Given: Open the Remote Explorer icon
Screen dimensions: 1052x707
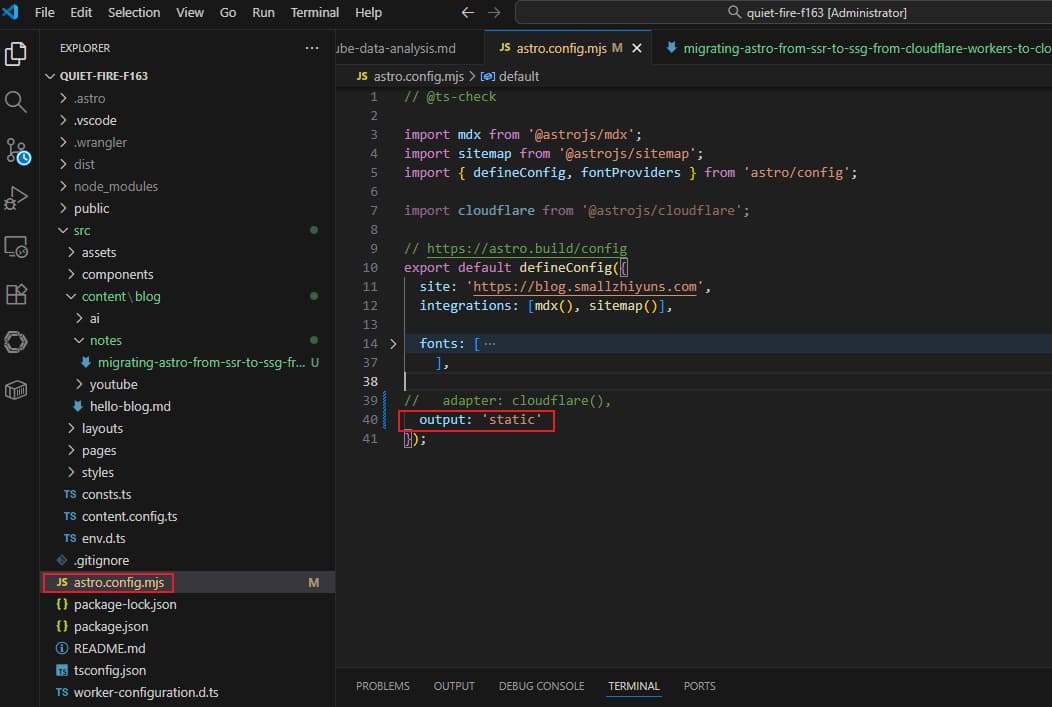Looking at the screenshot, I should (x=16, y=246).
